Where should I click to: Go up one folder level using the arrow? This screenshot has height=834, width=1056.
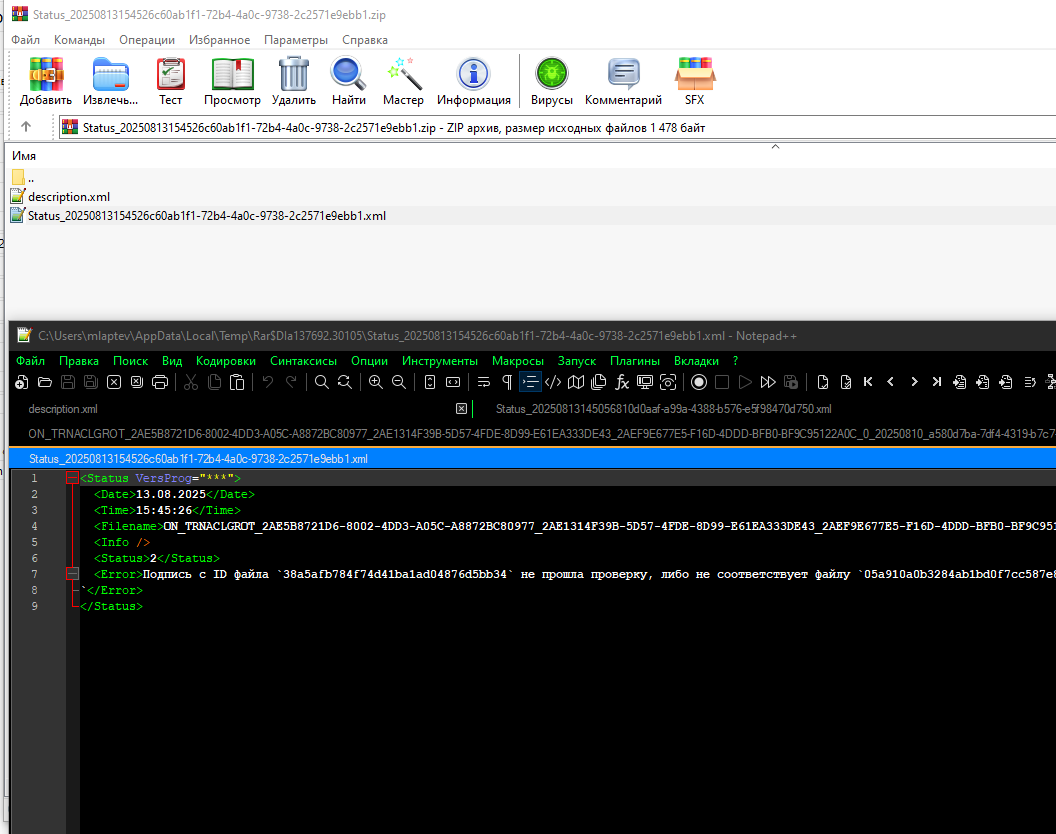point(26,127)
